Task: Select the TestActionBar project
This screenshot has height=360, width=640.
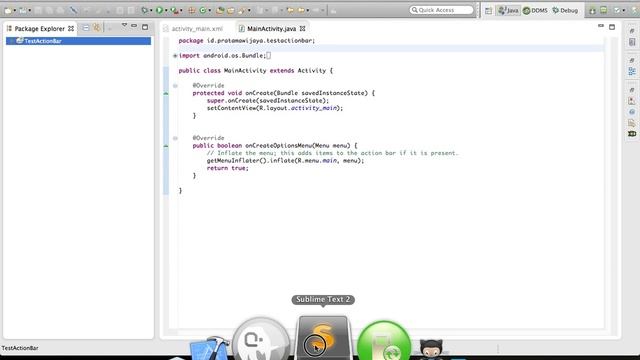Action: (x=78, y=41)
